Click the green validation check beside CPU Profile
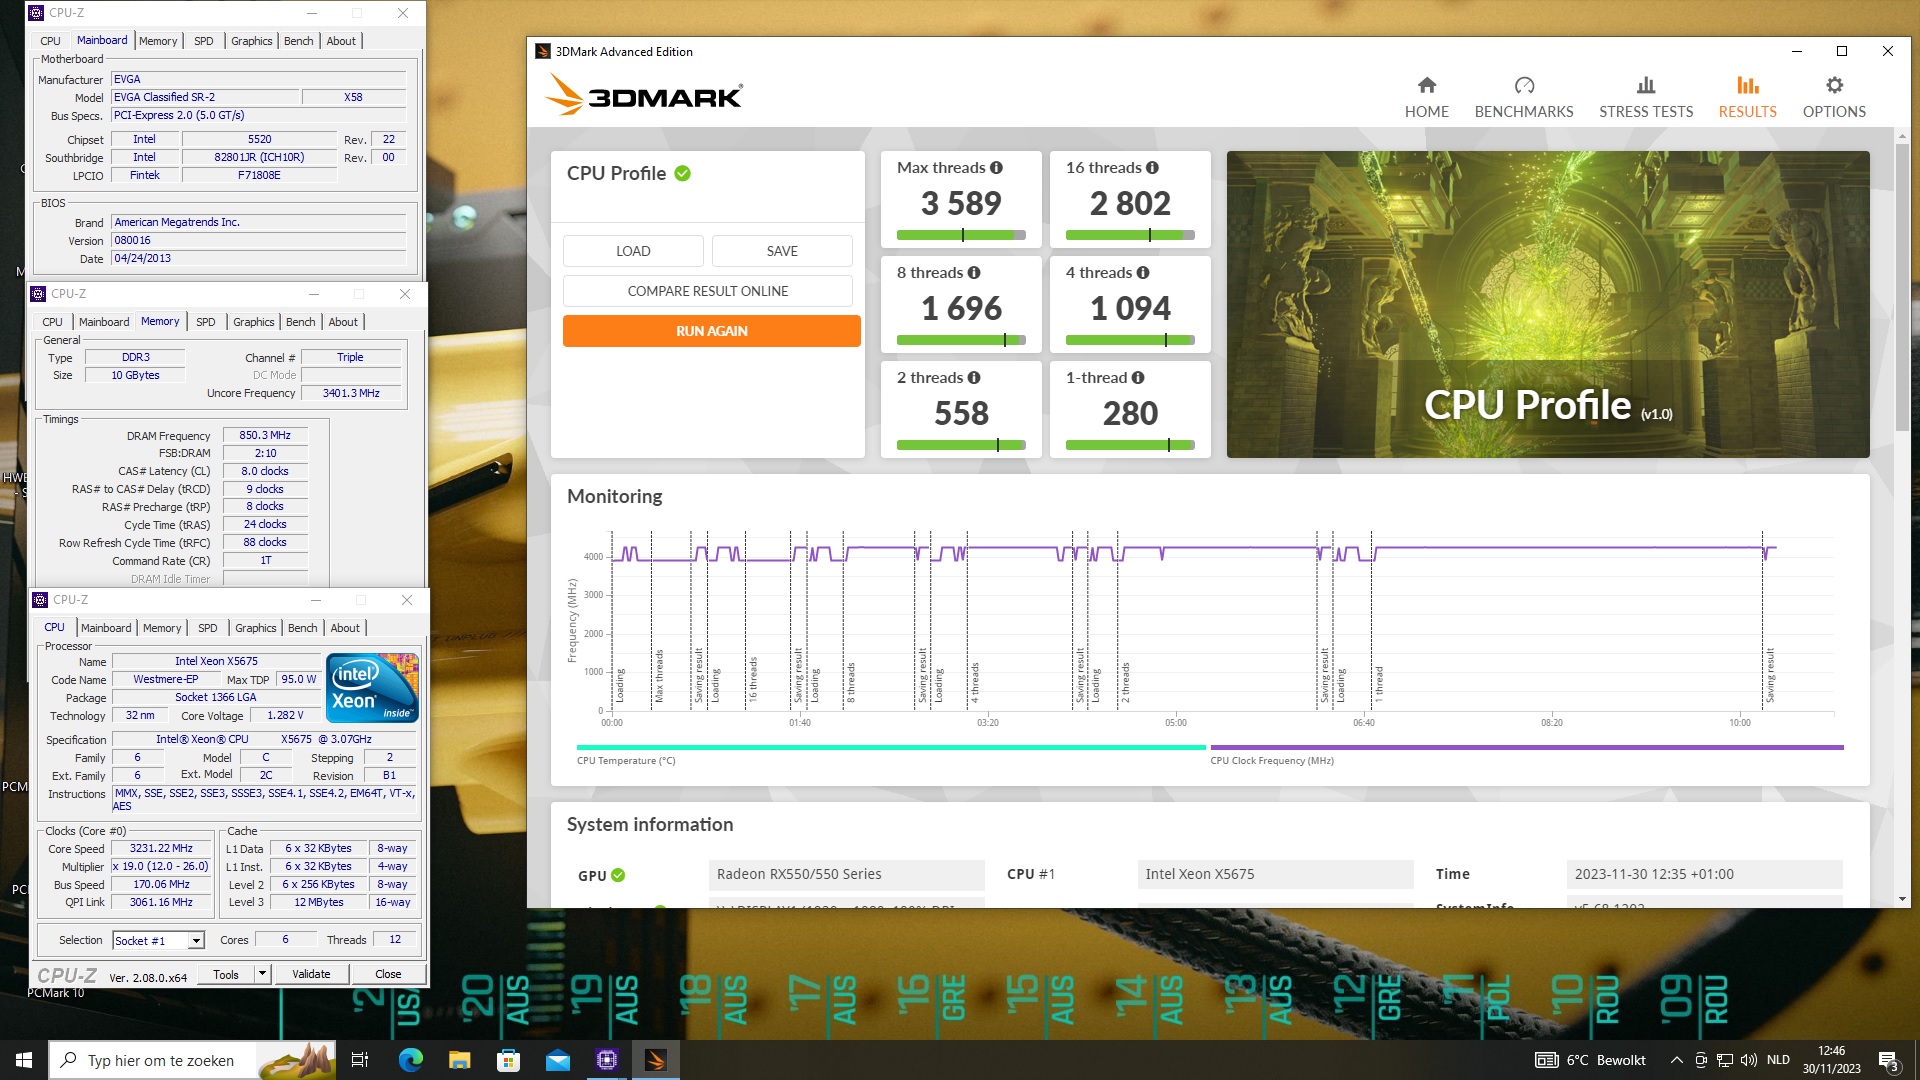This screenshot has width=1920, height=1080. point(683,174)
